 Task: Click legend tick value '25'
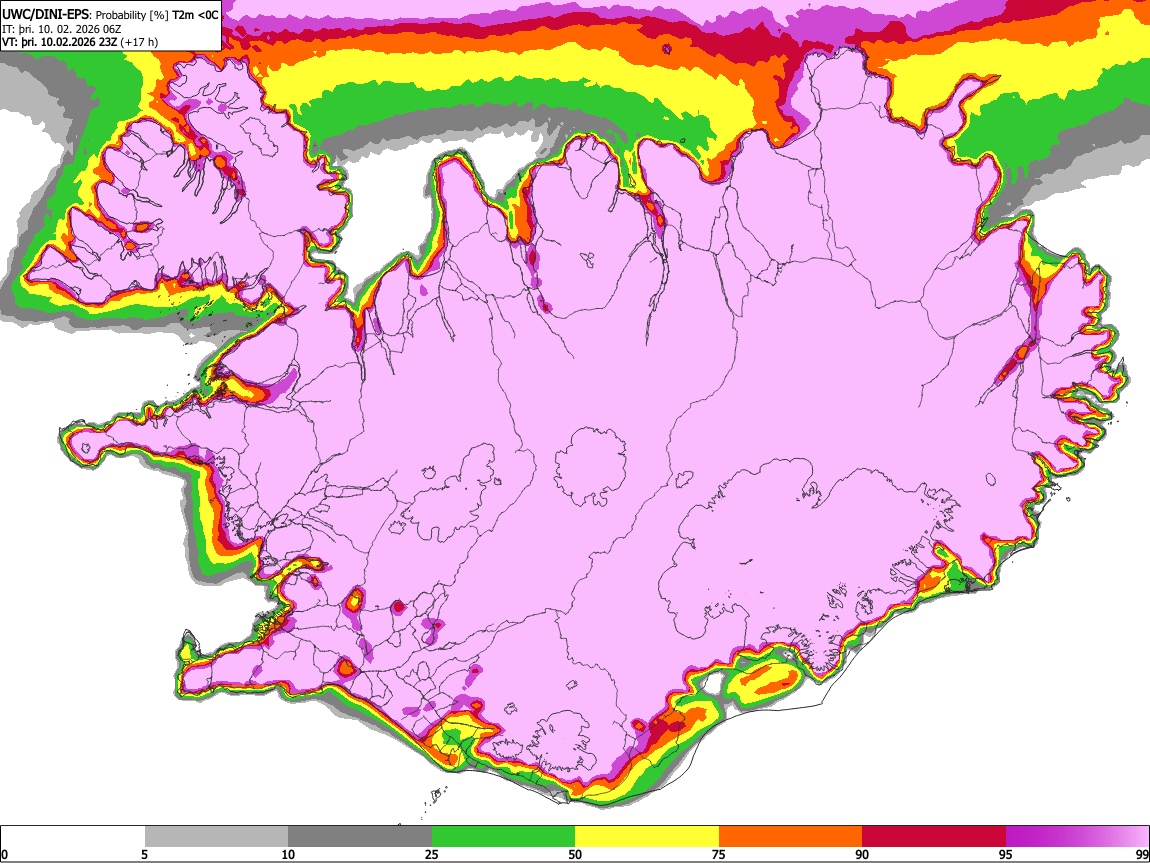tap(432, 854)
